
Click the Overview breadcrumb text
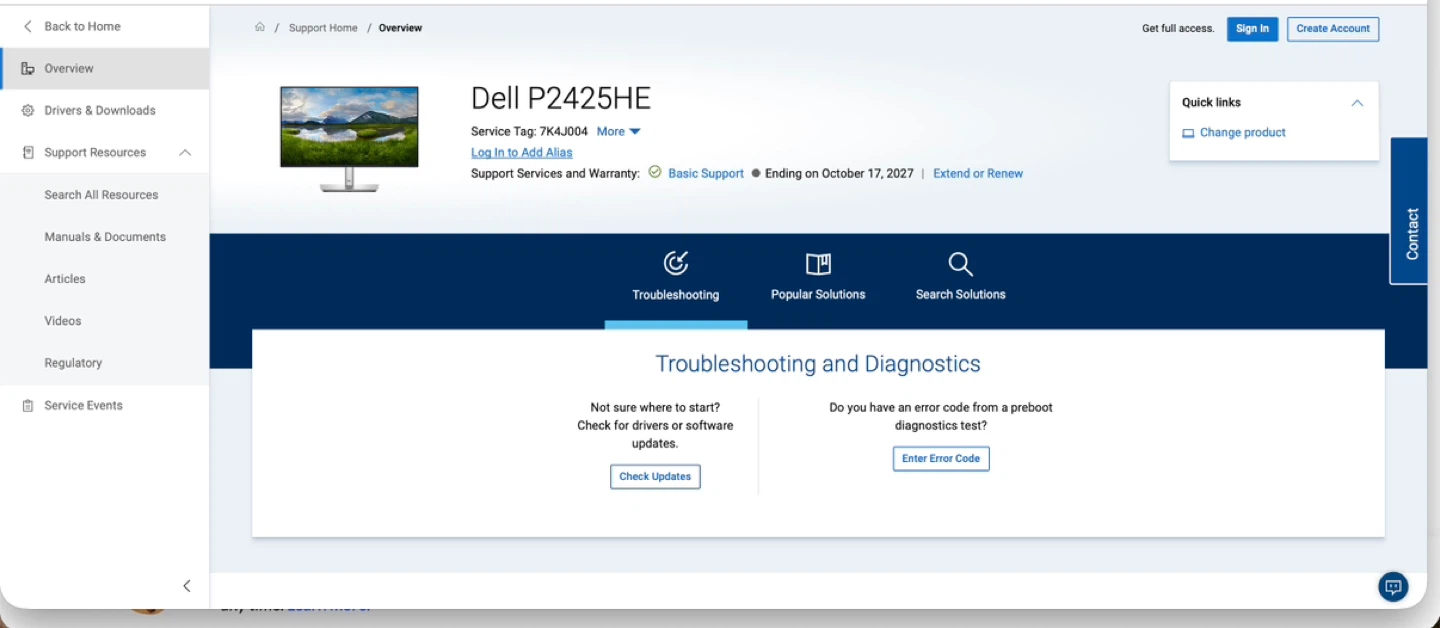pyautogui.click(x=400, y=28)
